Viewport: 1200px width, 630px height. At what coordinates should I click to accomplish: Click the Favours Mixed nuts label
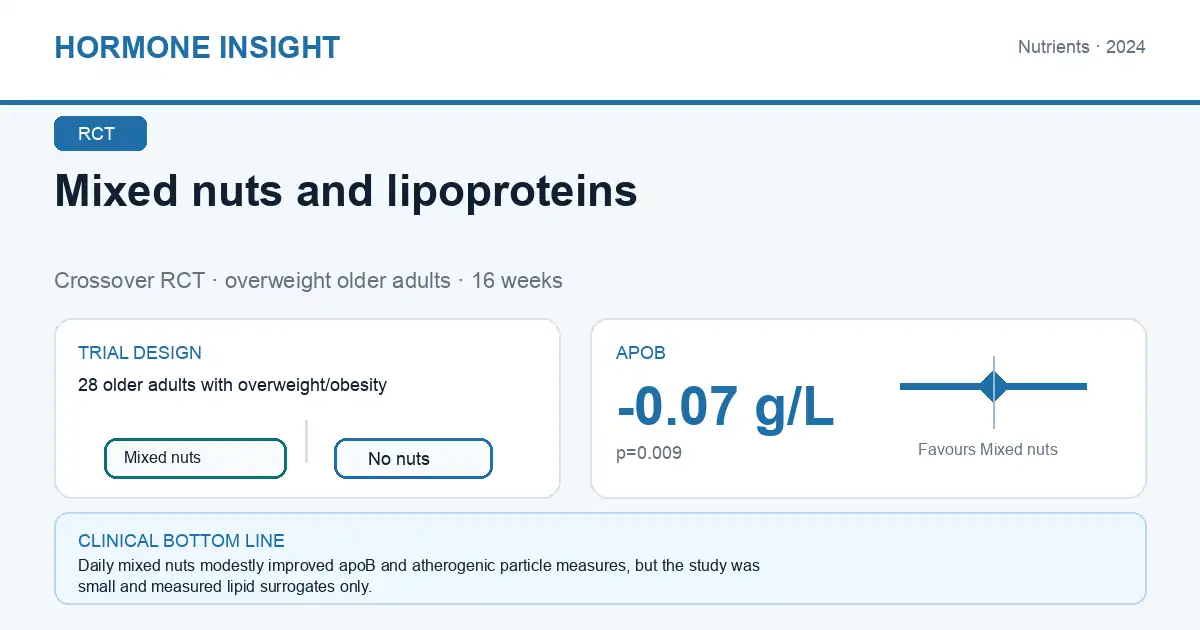point(988,450)
